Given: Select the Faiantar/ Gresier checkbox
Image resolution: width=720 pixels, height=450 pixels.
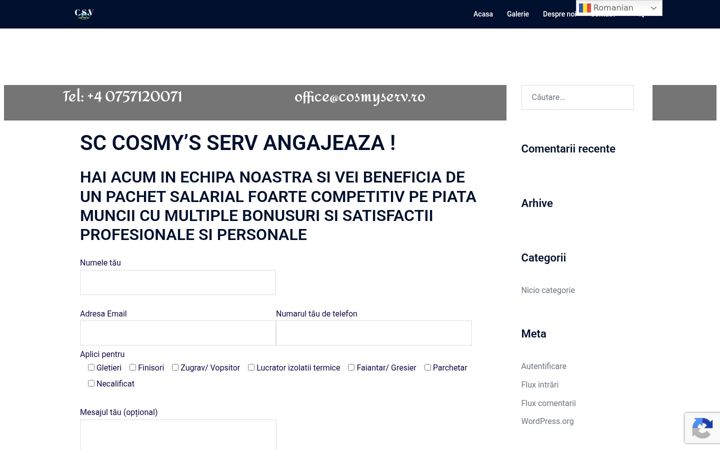Looking at the screenshot, I should pos(351,367).
